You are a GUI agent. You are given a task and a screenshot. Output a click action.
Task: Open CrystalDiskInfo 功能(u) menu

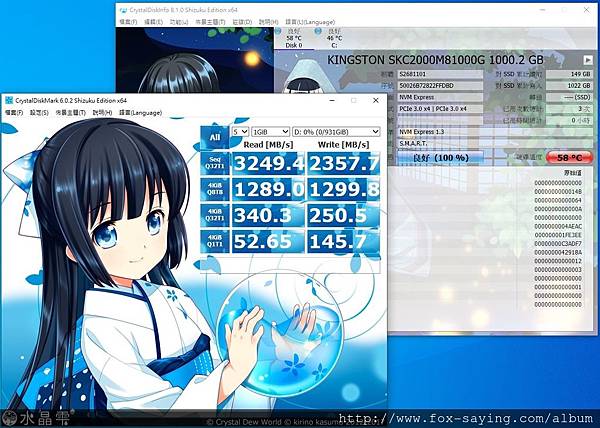179,22
